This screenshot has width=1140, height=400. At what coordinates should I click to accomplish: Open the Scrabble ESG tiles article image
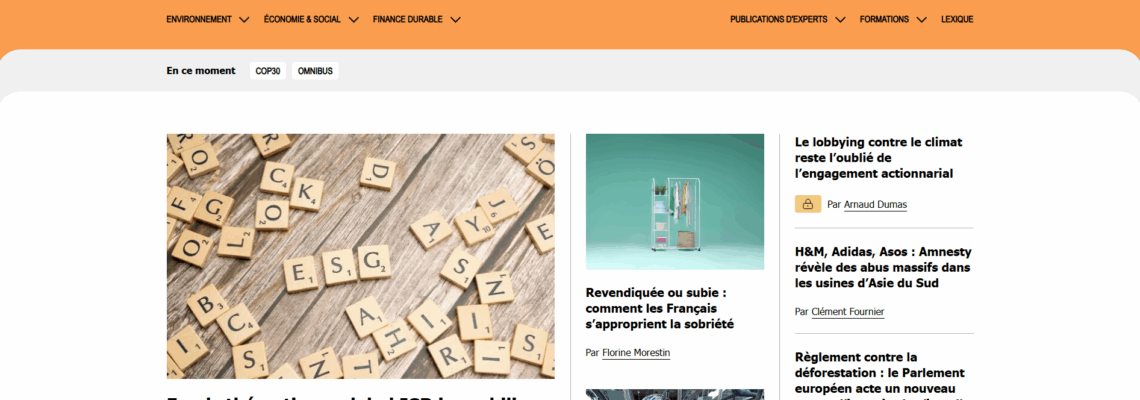[361, 256]
